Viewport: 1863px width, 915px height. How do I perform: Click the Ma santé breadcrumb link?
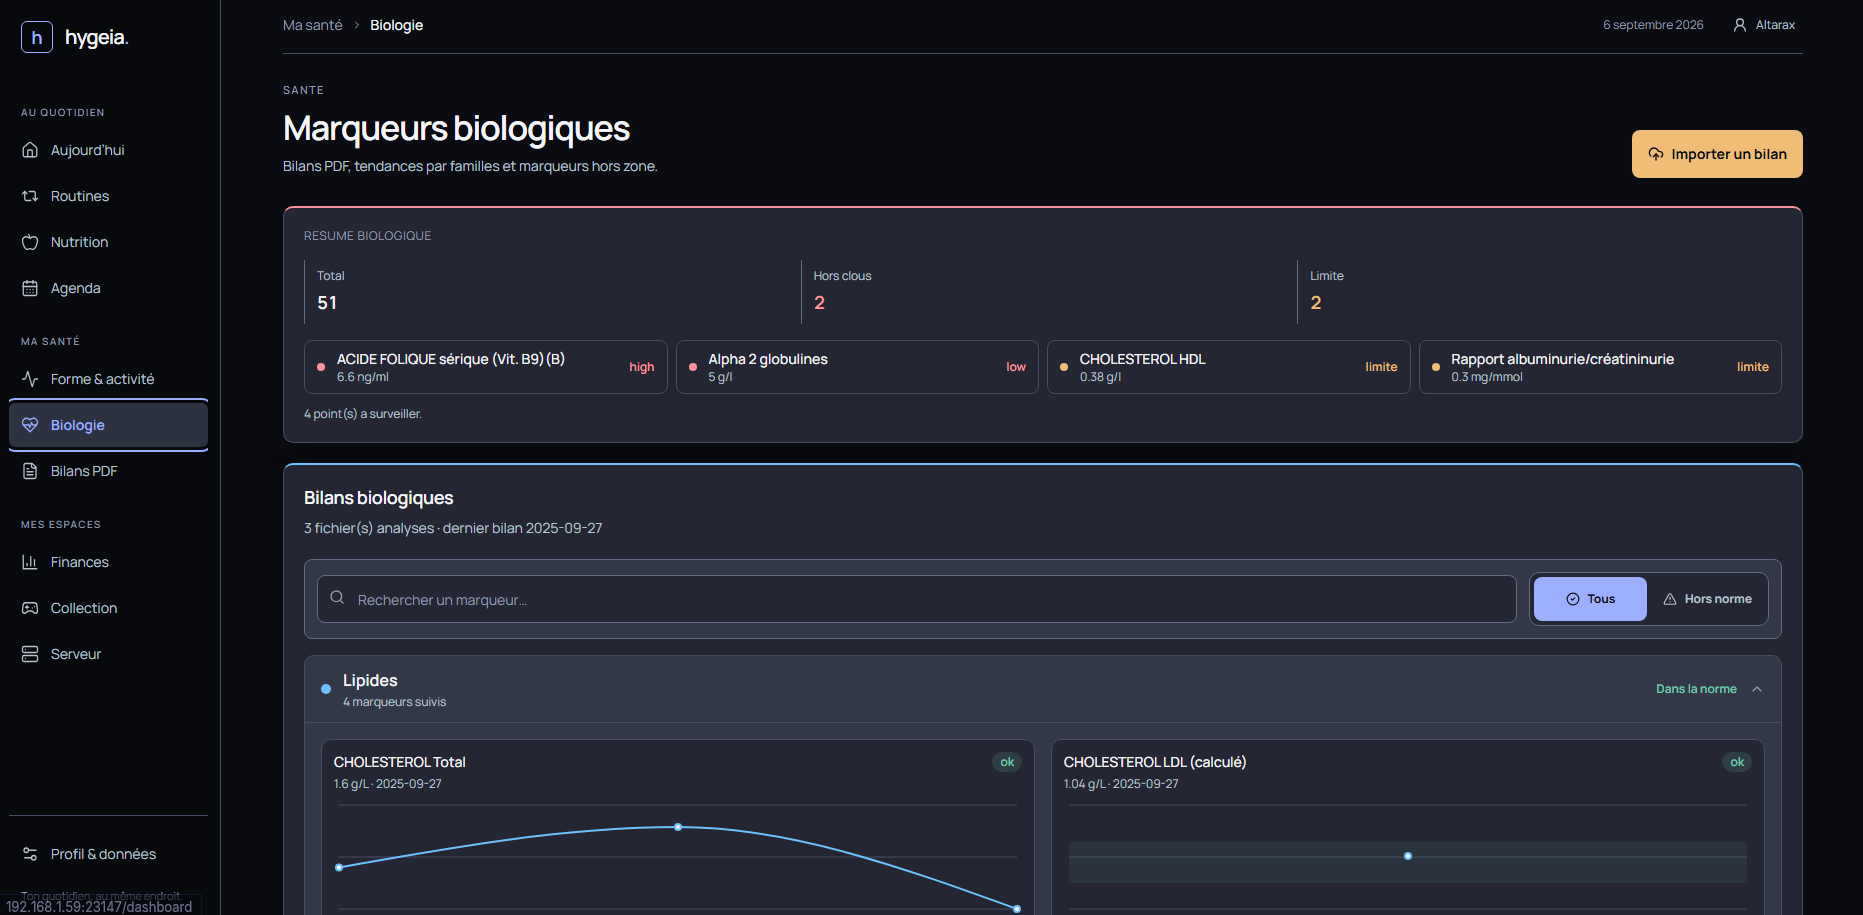pyautogui.click(x=313, y=25)
